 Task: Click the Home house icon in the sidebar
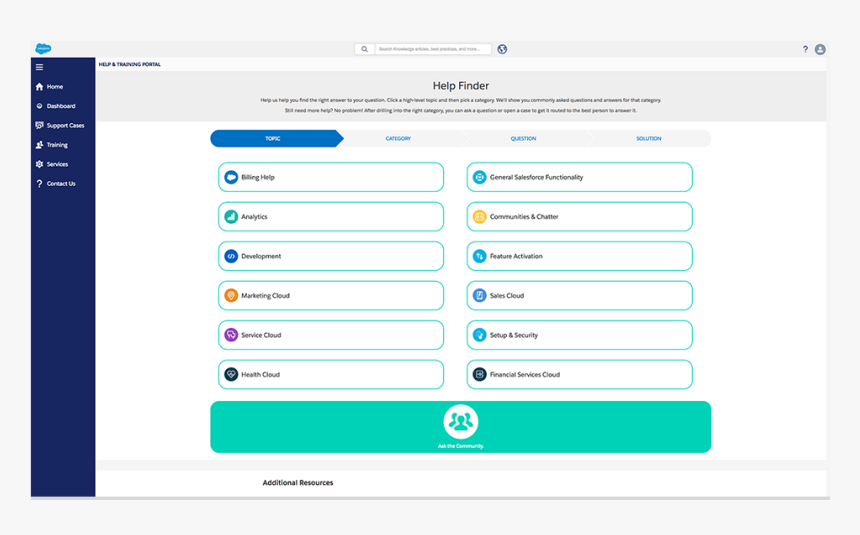39,87
